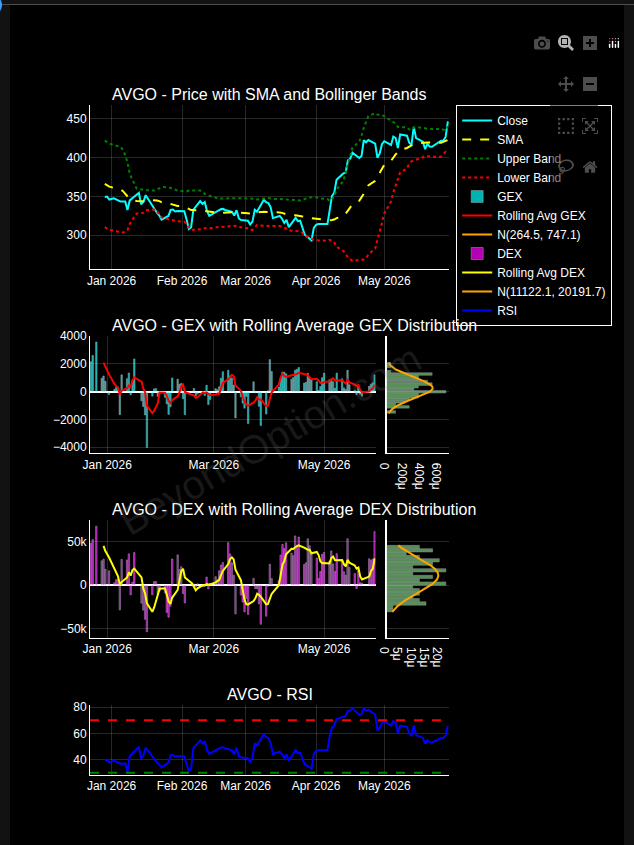Click the orange normal curve in GEX distribution
This screenshot has height=845, width=634.
tap(430, 386)
